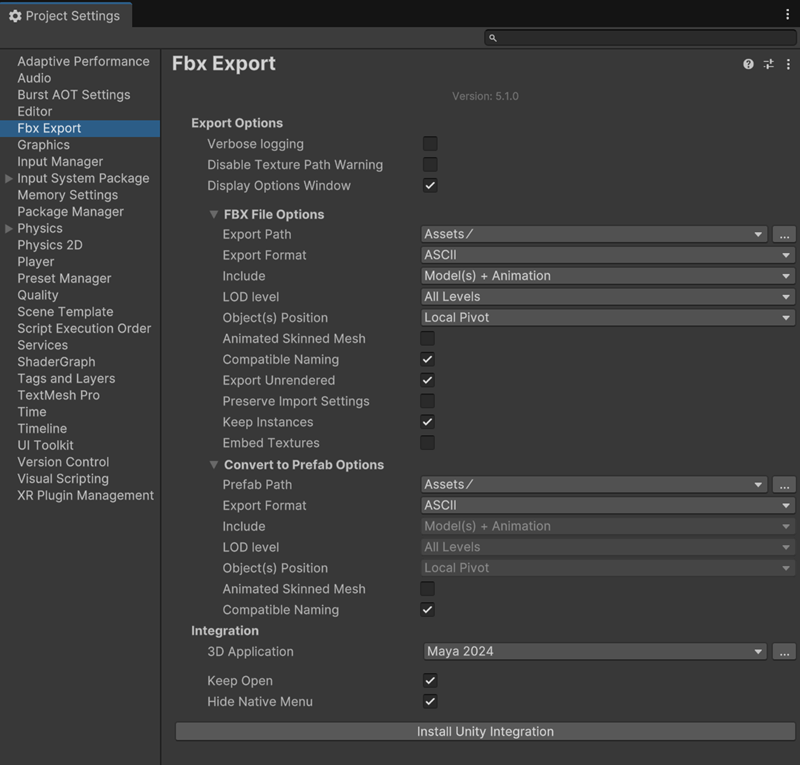Click the search magnifier icon

coord(492,38)
